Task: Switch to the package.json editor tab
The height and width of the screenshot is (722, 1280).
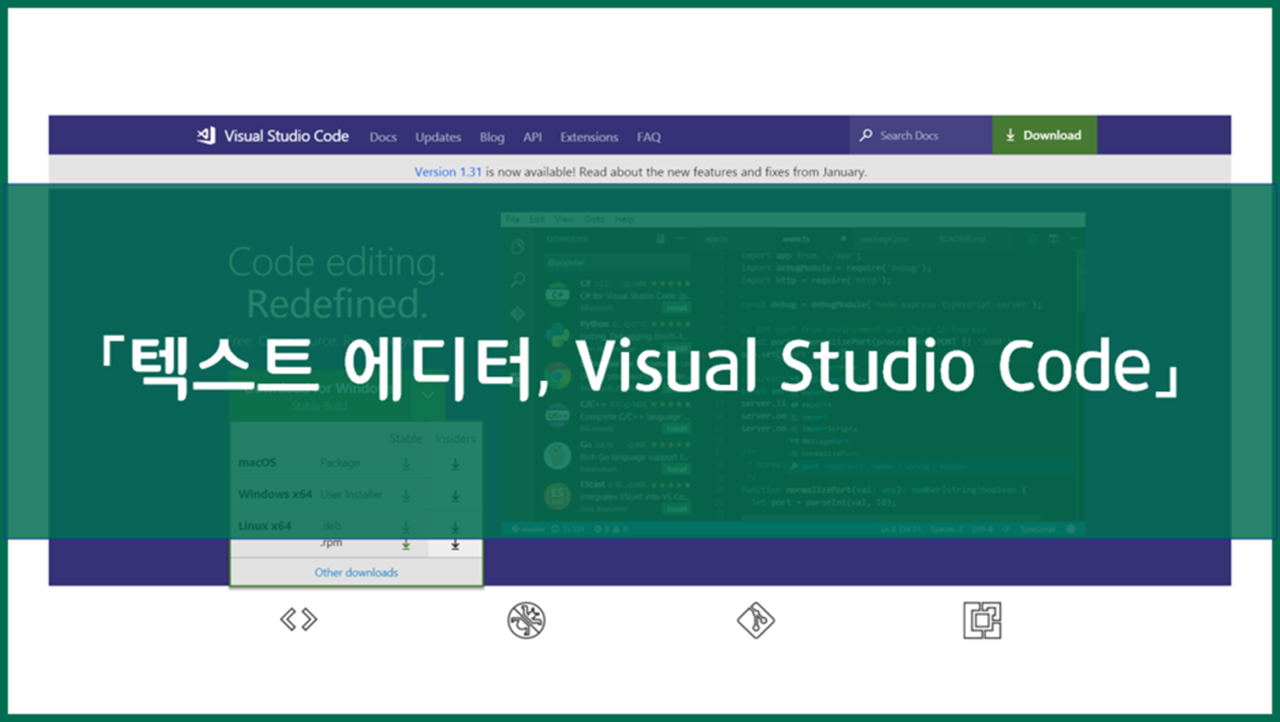Action: [x=891, y=239]
